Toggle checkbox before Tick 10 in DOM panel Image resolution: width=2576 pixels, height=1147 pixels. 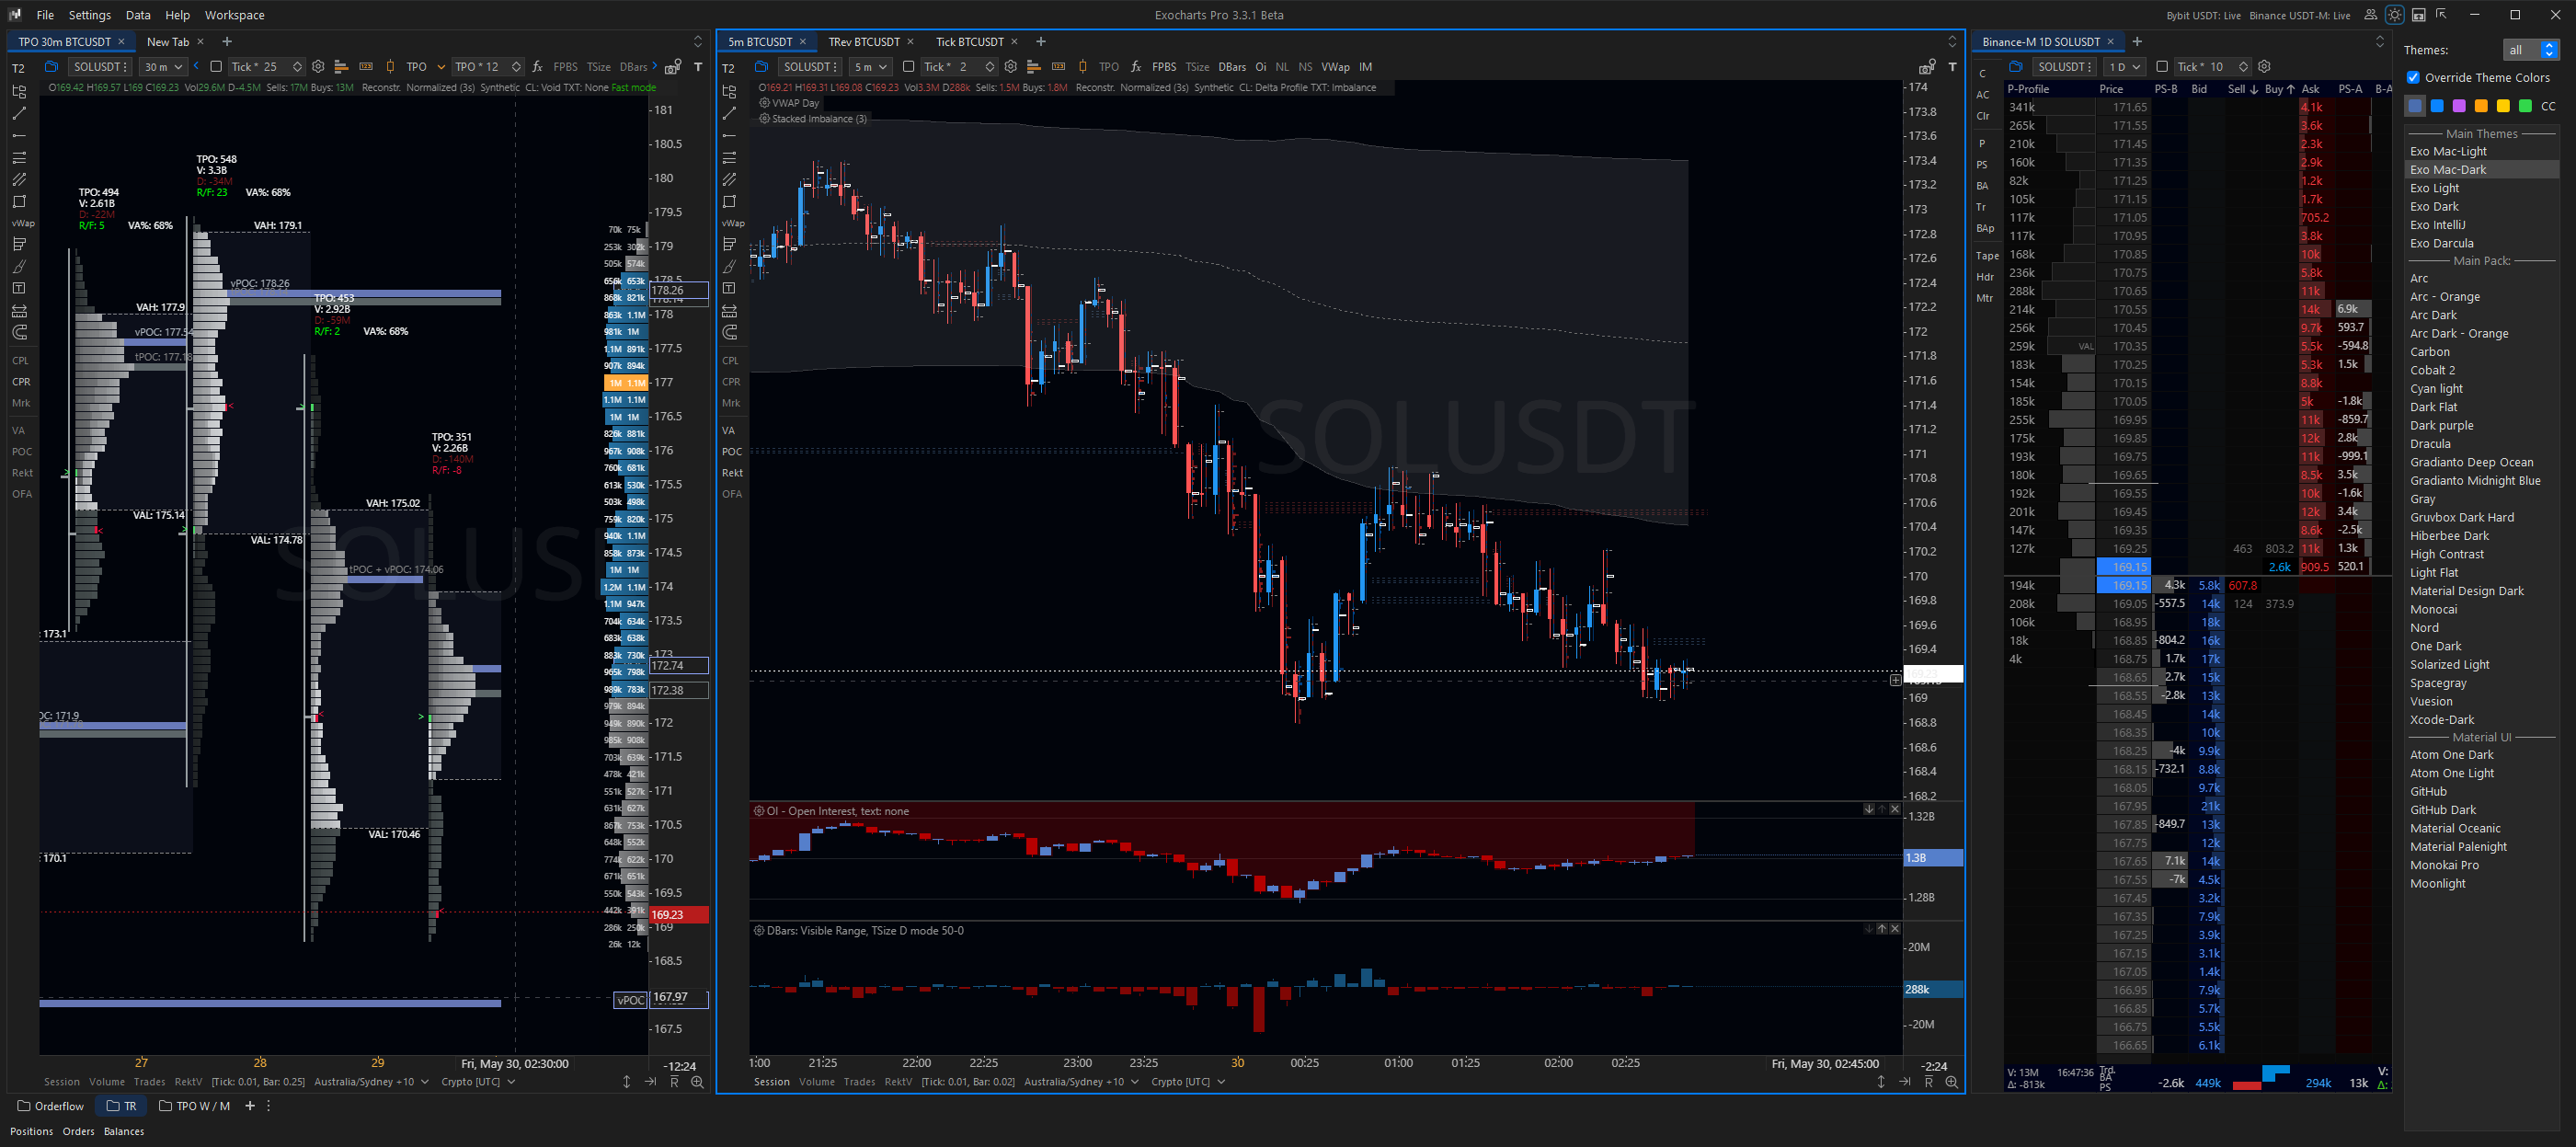pos(2162,67)
